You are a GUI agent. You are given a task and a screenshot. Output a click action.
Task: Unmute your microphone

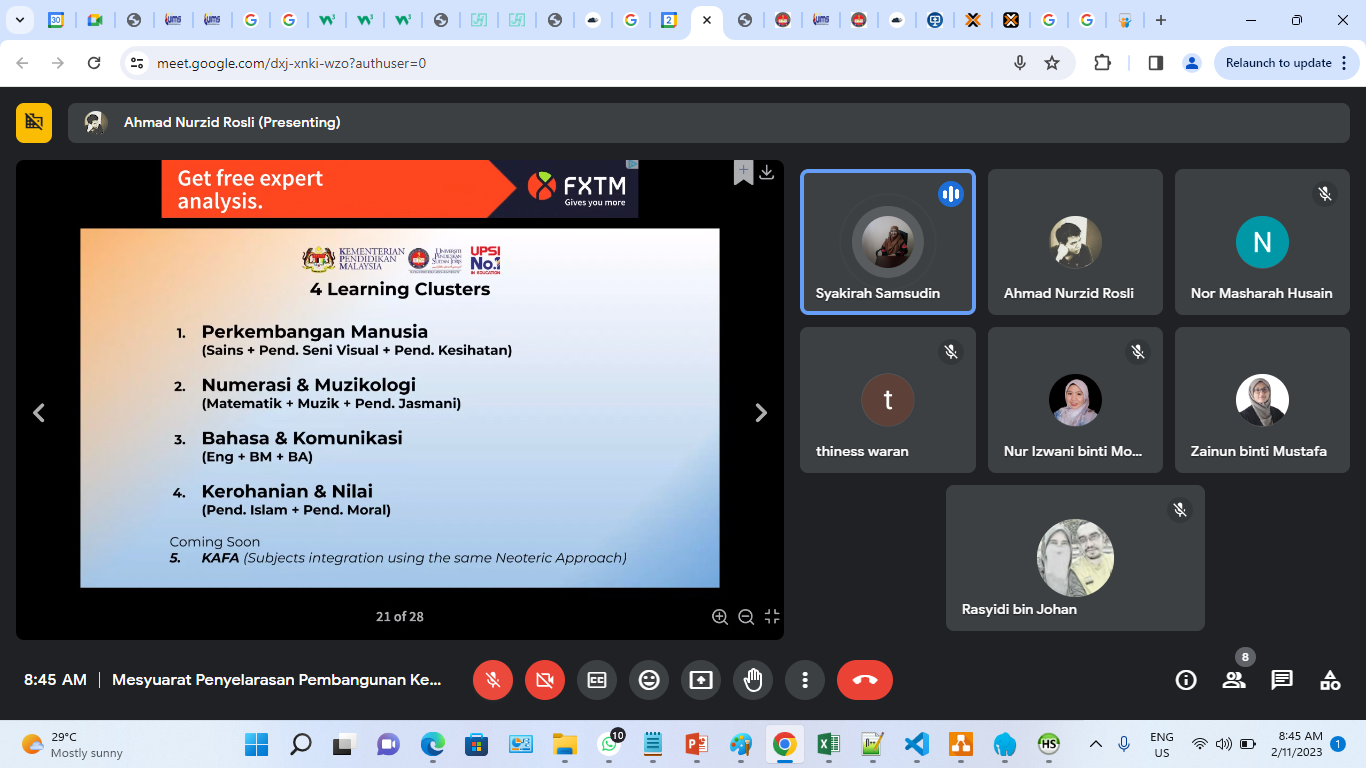tap(493, 680)
